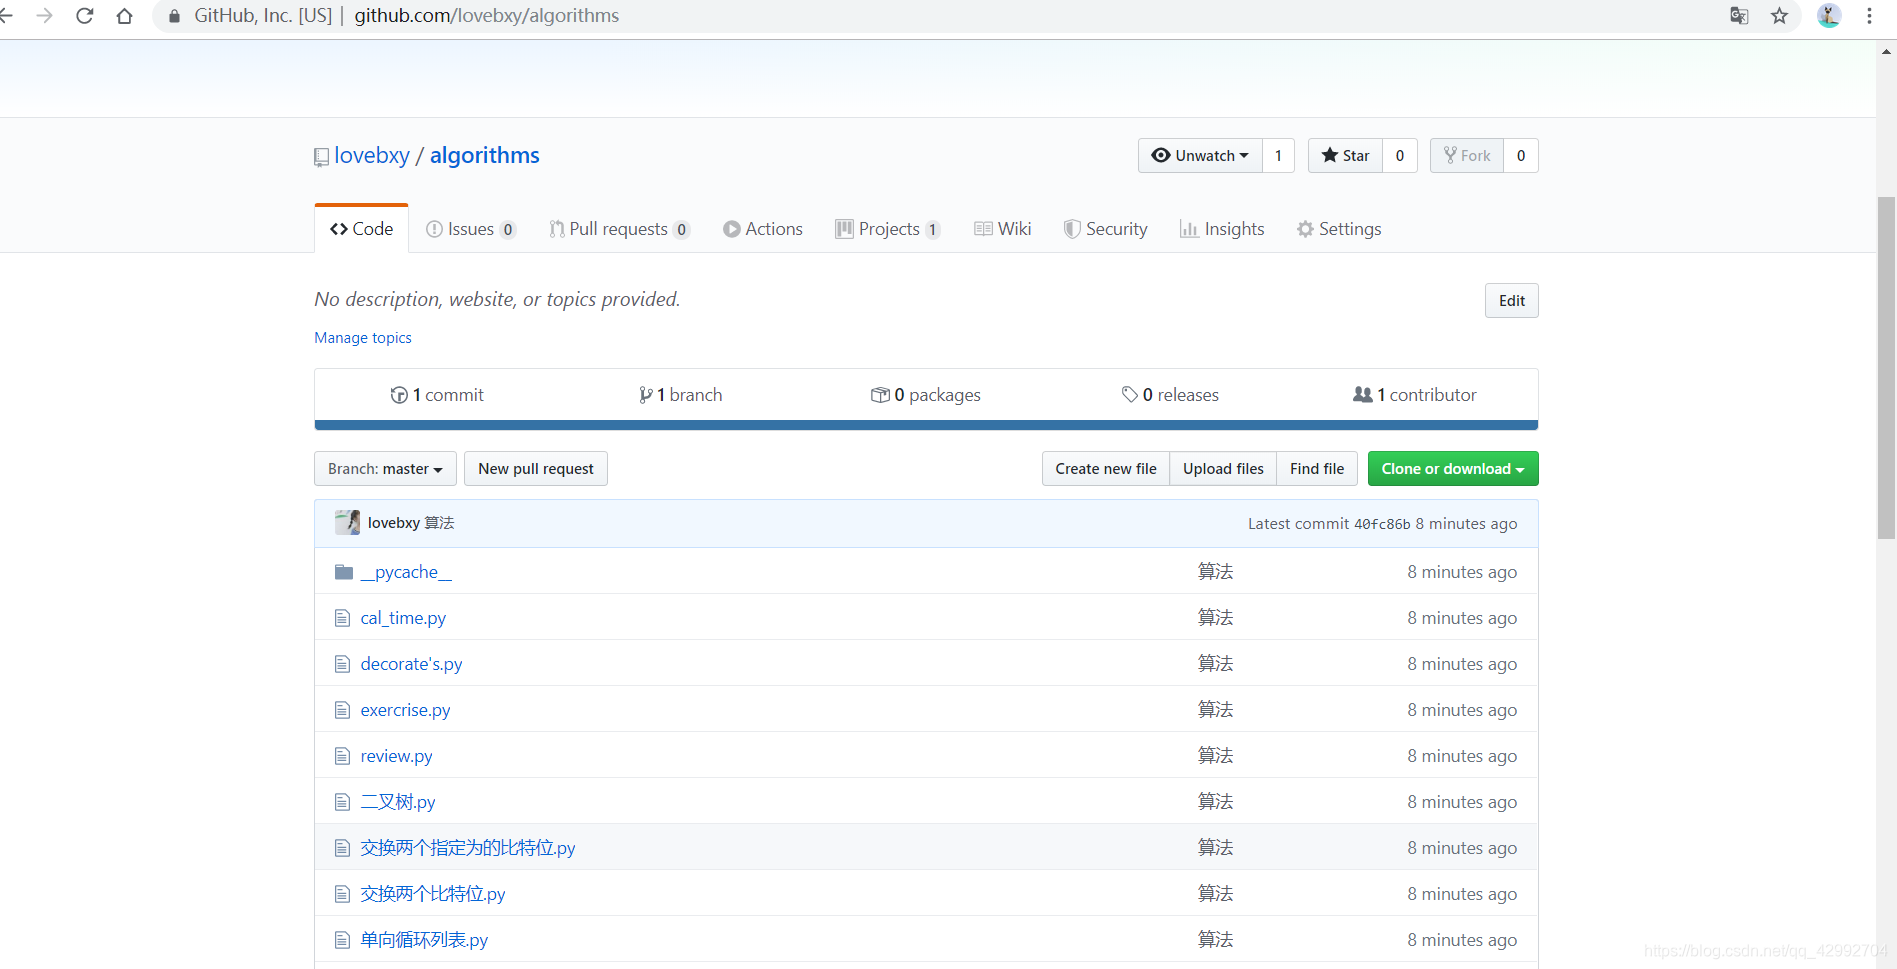Click the blue Python language bar

click(x=926, y=425)
